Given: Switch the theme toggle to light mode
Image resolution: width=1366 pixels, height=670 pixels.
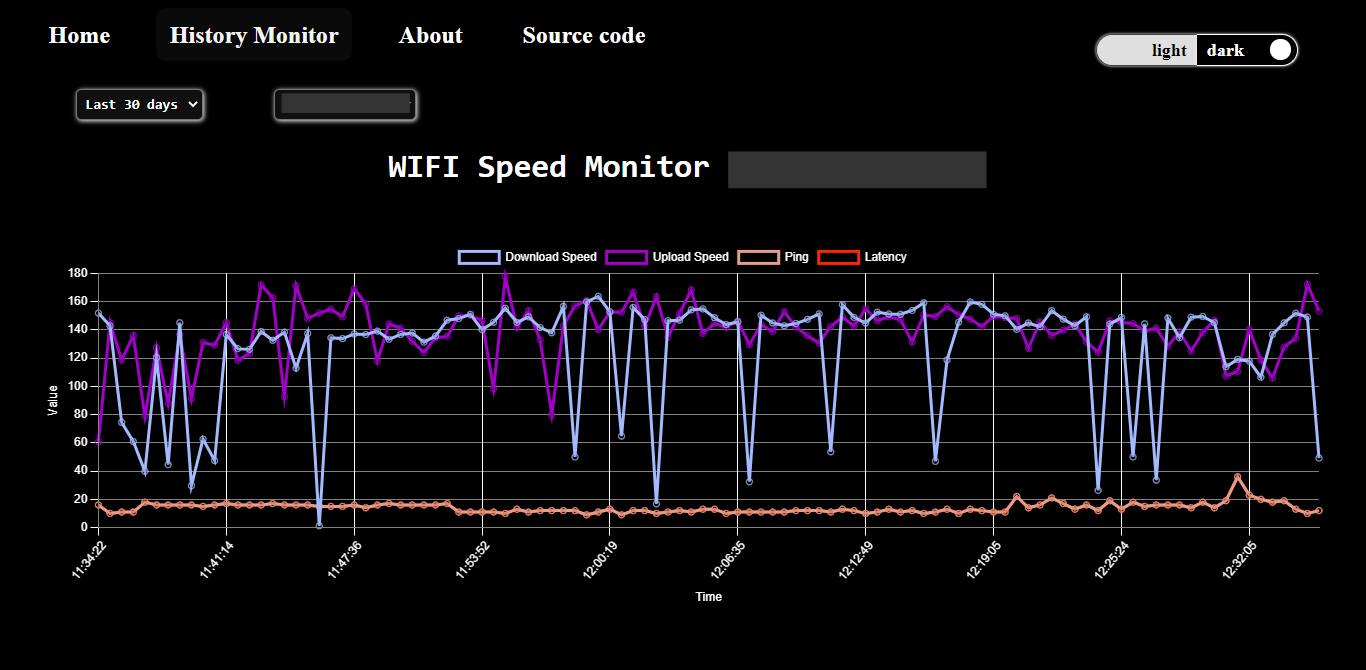Looking at the screenshot, I should (x=1168, y=50).
